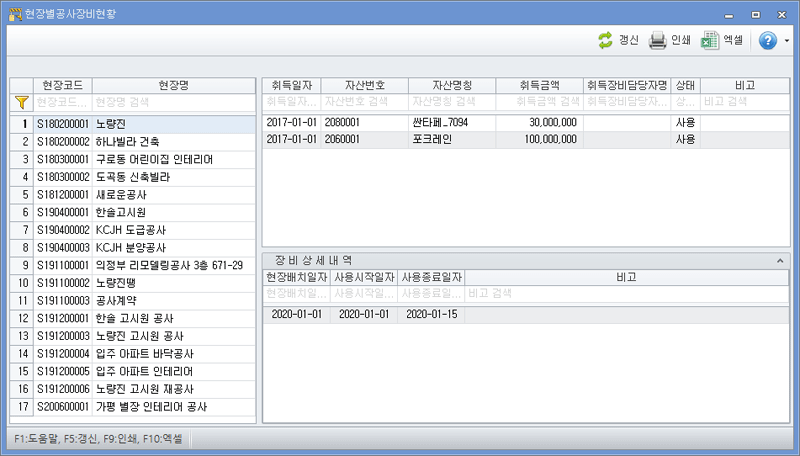Click site code S191200005 cell

pyautogui.click(x=63, y=371)
